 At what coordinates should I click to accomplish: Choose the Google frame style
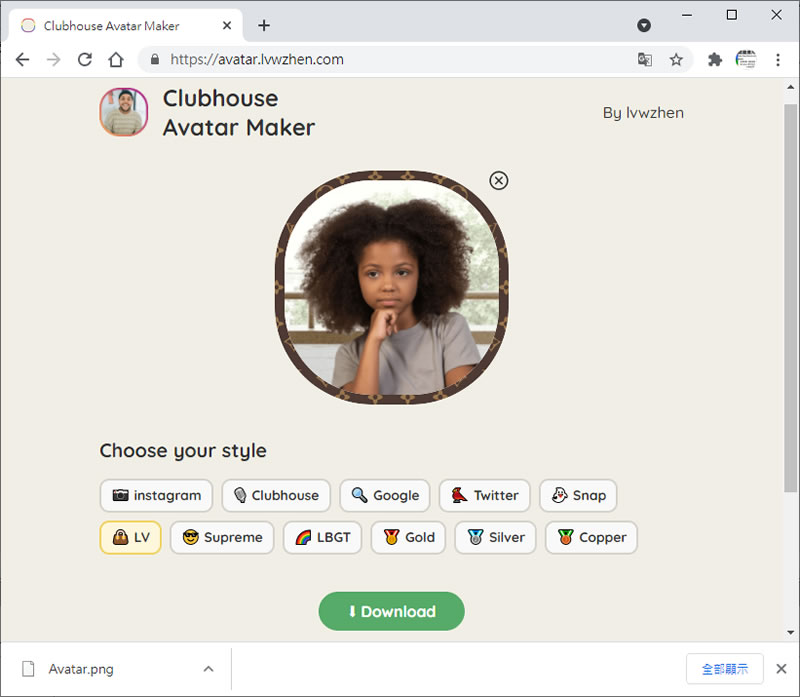pos(385,495)
